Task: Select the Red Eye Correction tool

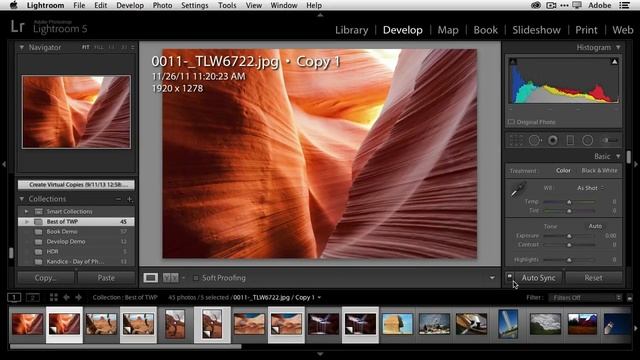Action: point(553,140)
